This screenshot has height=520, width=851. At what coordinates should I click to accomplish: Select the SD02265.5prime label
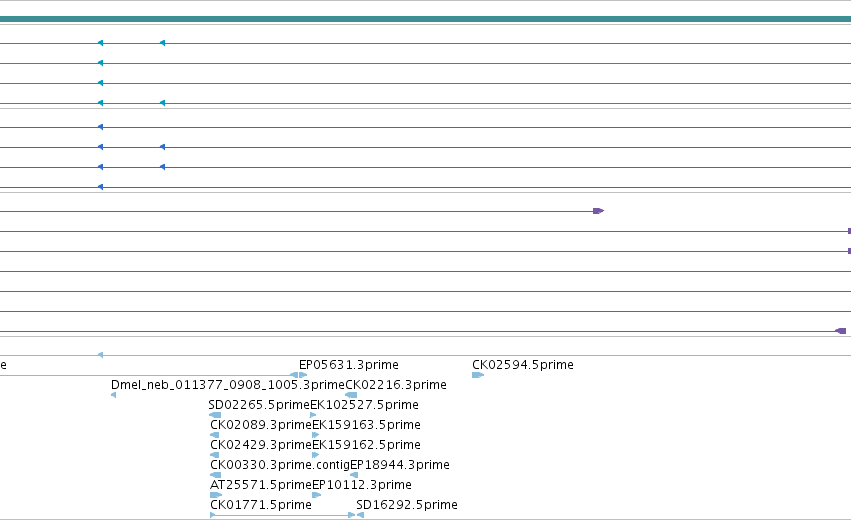[259, 405]
